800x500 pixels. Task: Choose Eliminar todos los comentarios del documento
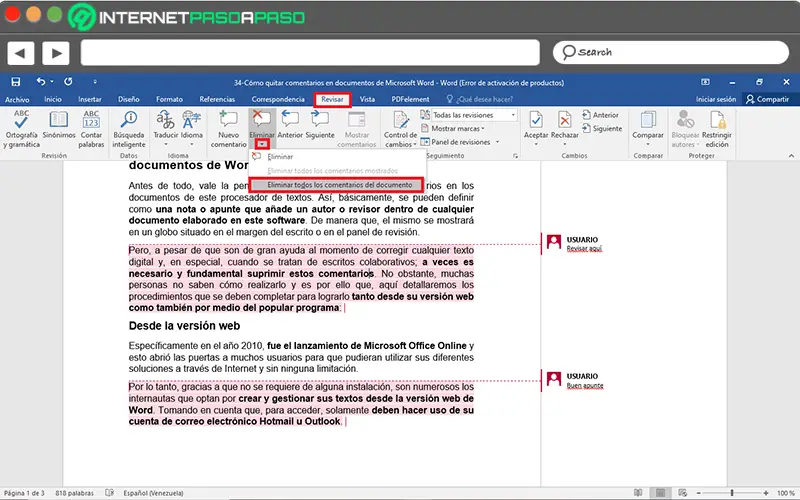[x=337, y=185]
